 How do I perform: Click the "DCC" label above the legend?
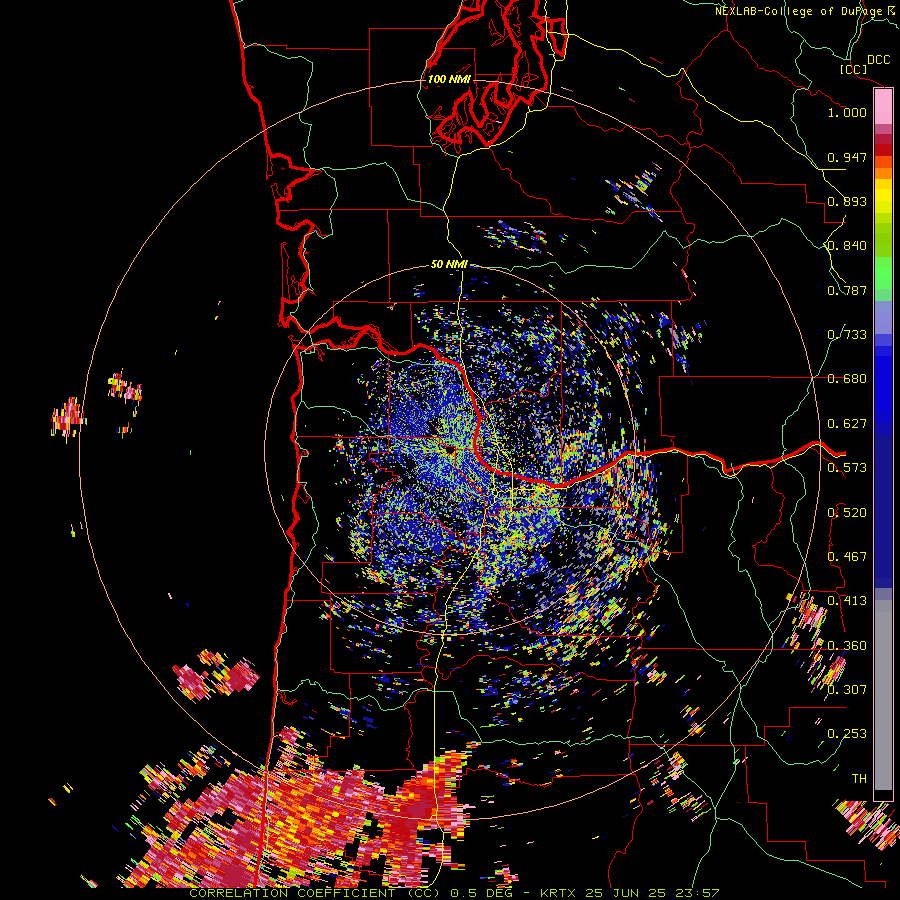pos(878,60)
